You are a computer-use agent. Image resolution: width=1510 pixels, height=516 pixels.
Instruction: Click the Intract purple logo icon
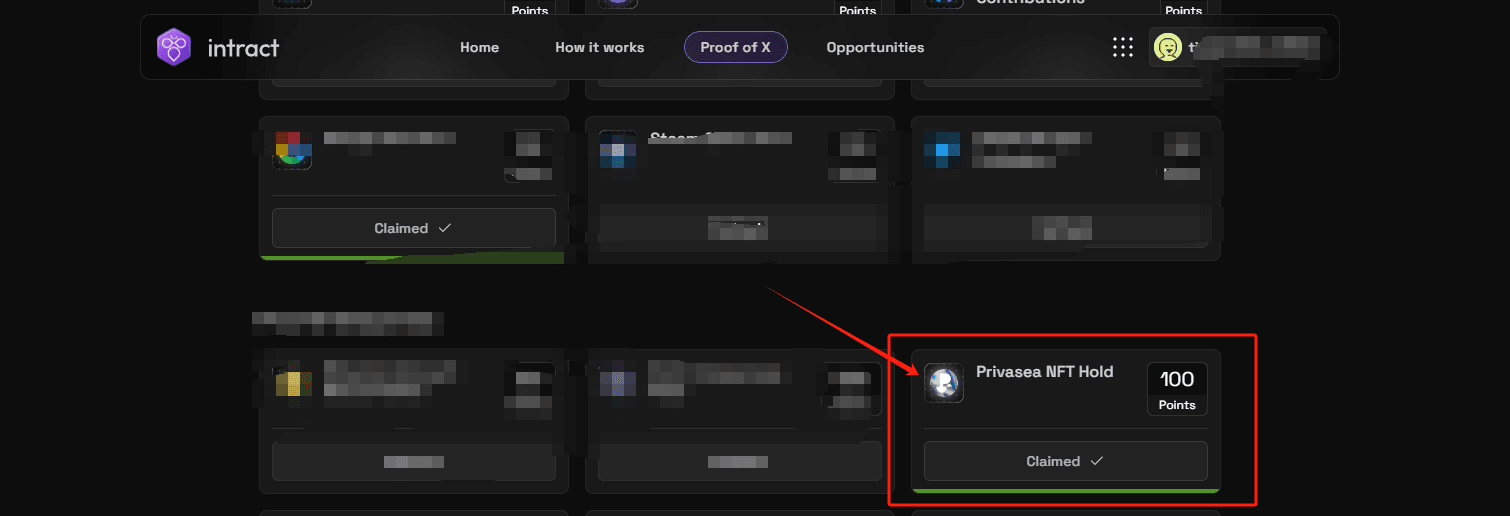tap(174, 47)
